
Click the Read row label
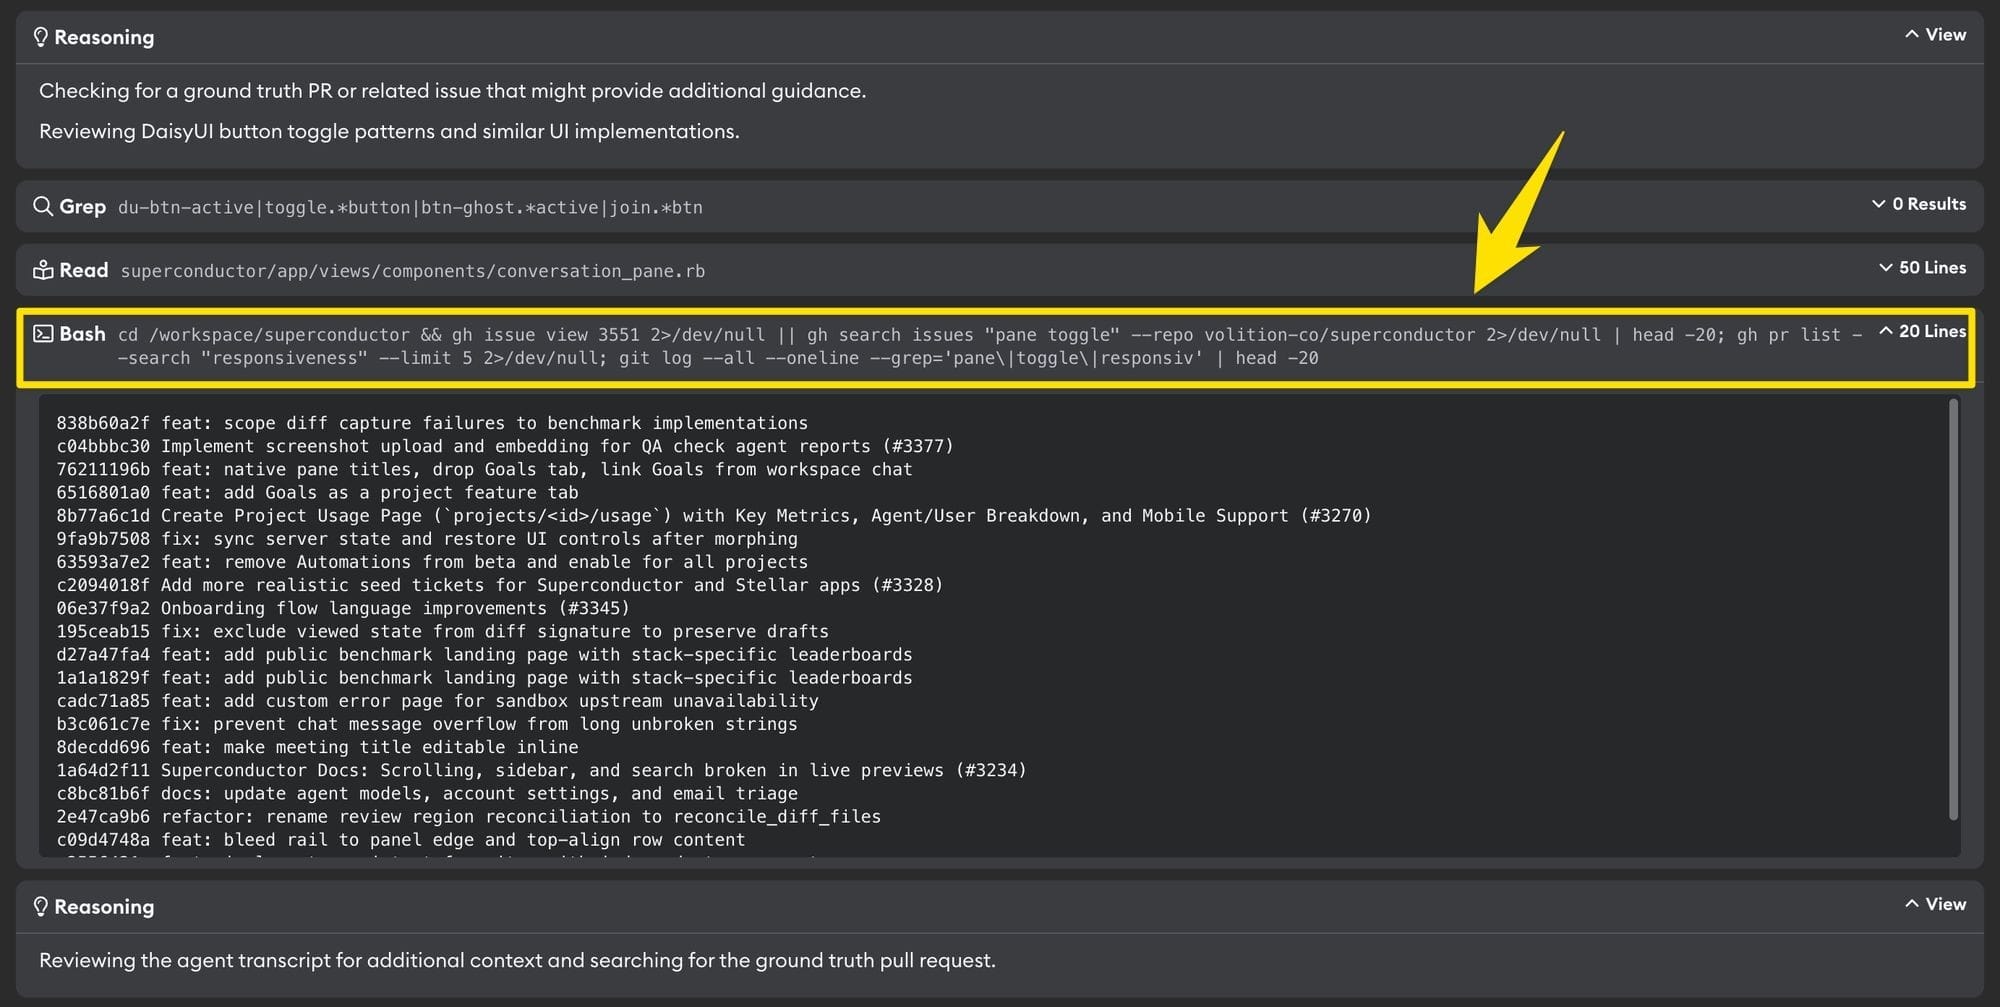84,270
